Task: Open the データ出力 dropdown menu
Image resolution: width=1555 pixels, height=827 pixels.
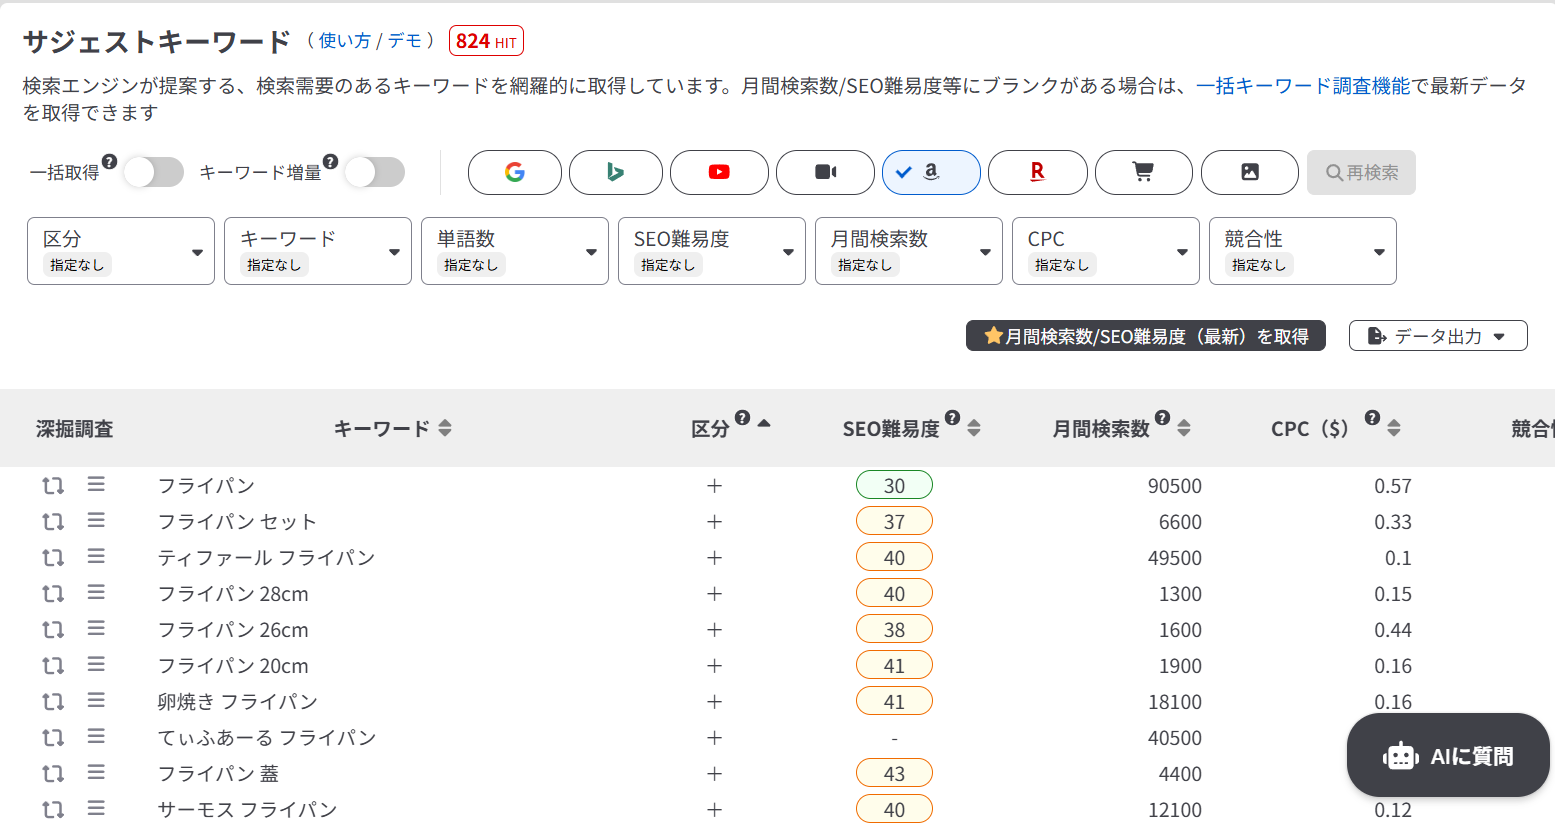Action: pyautogui.click(x=1437, y=336)
